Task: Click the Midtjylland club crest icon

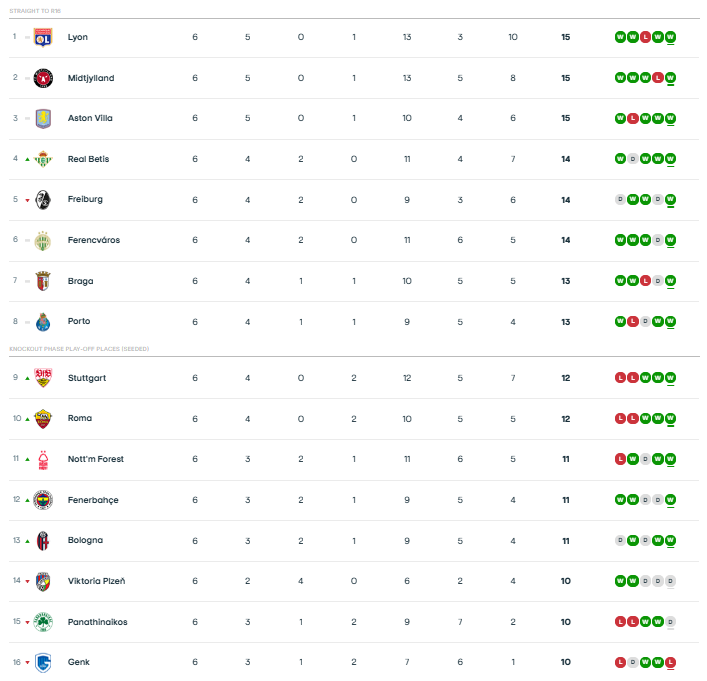Action: [42, 78]
